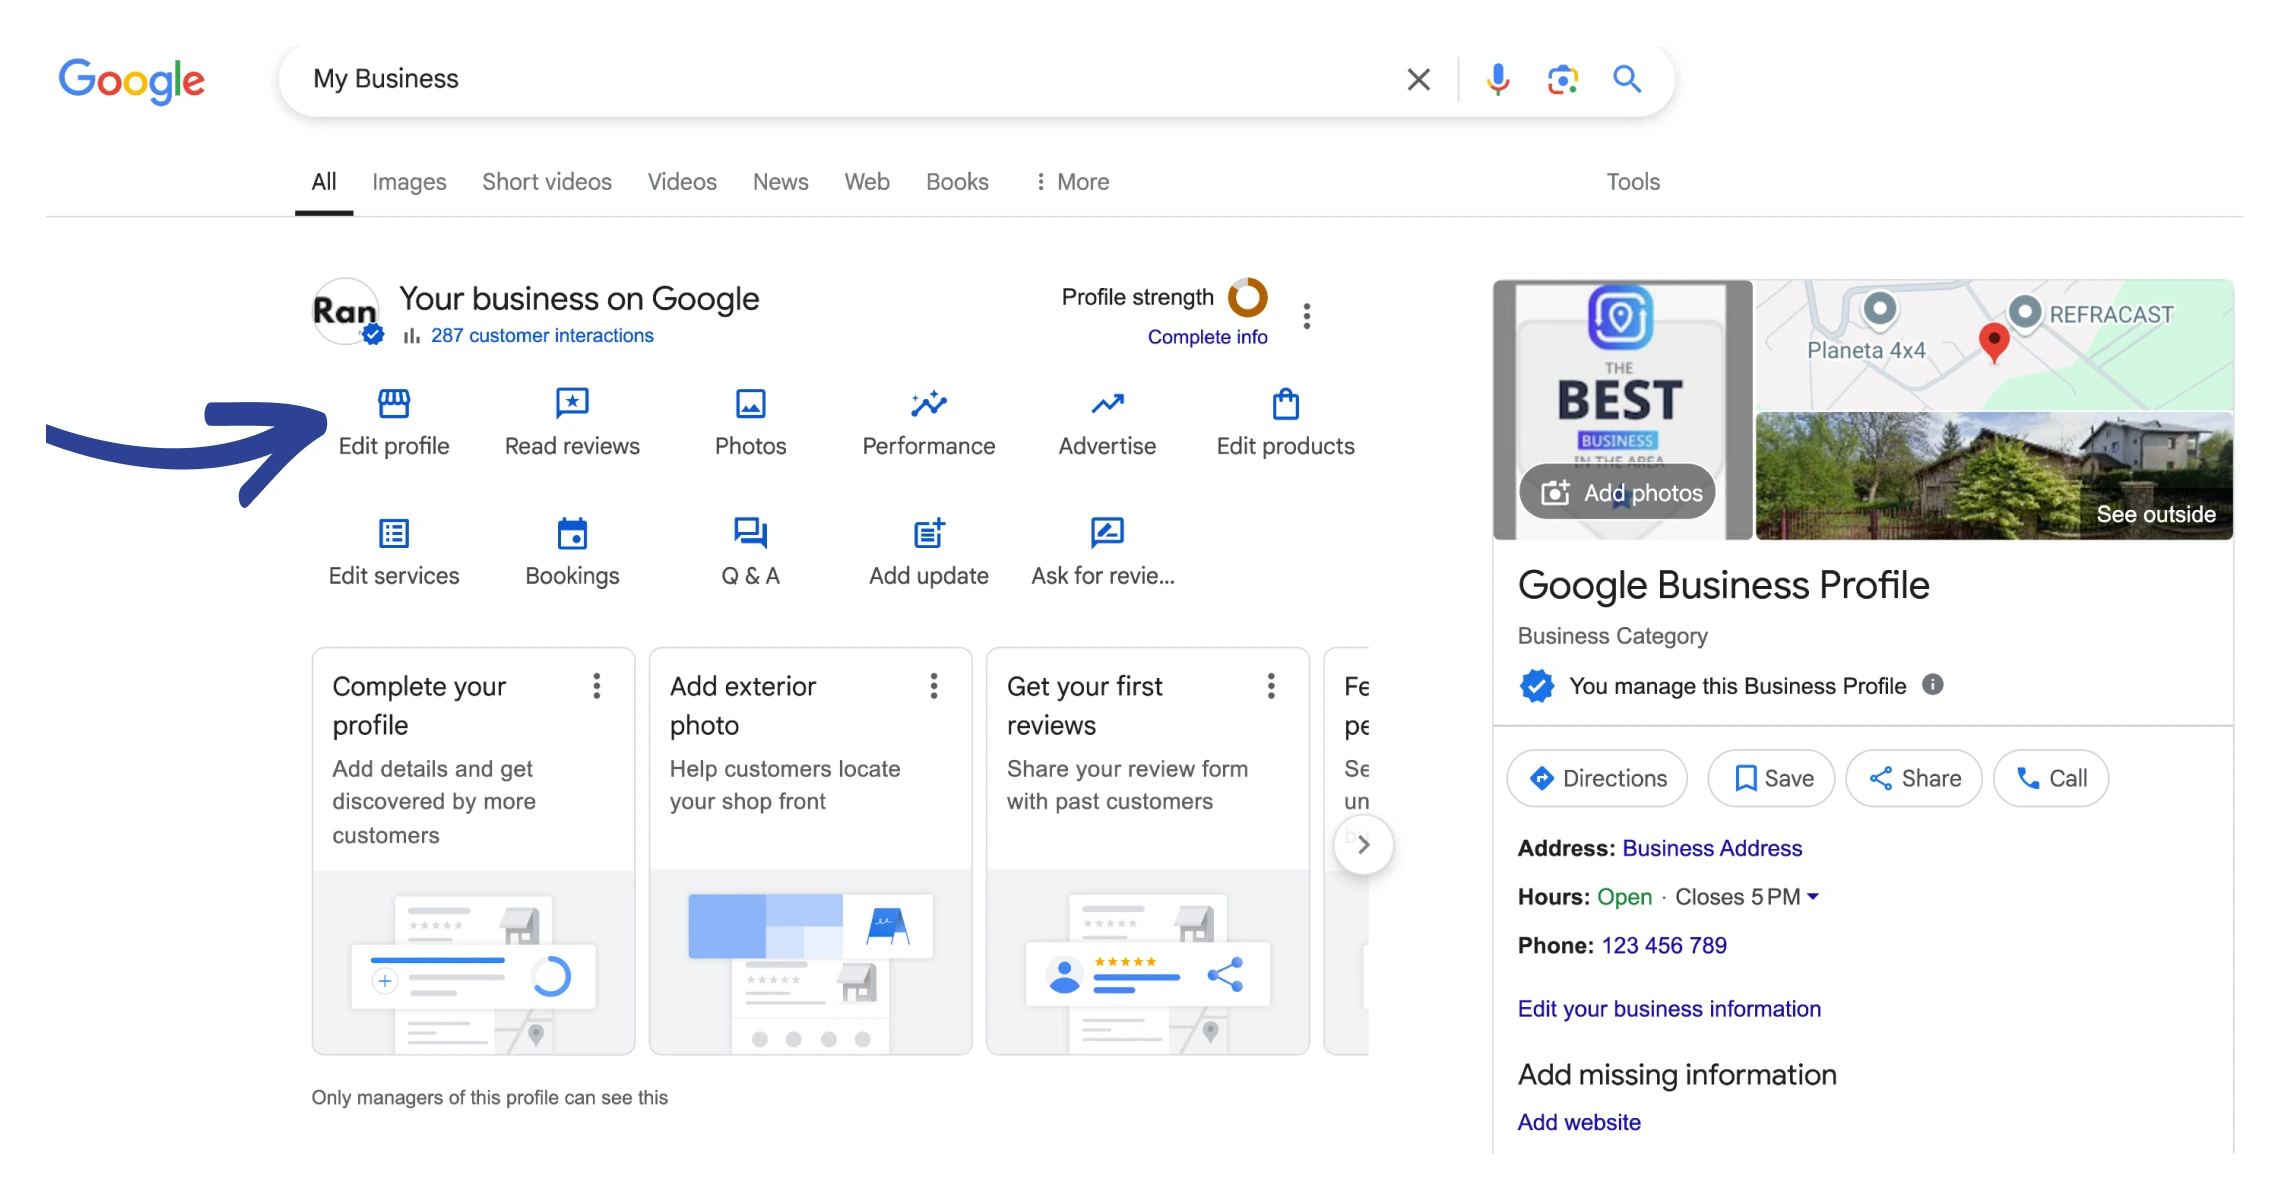Search by image with Google Lens icon
Screen dimensions: 2290x1200
(x=1562, y=79)
